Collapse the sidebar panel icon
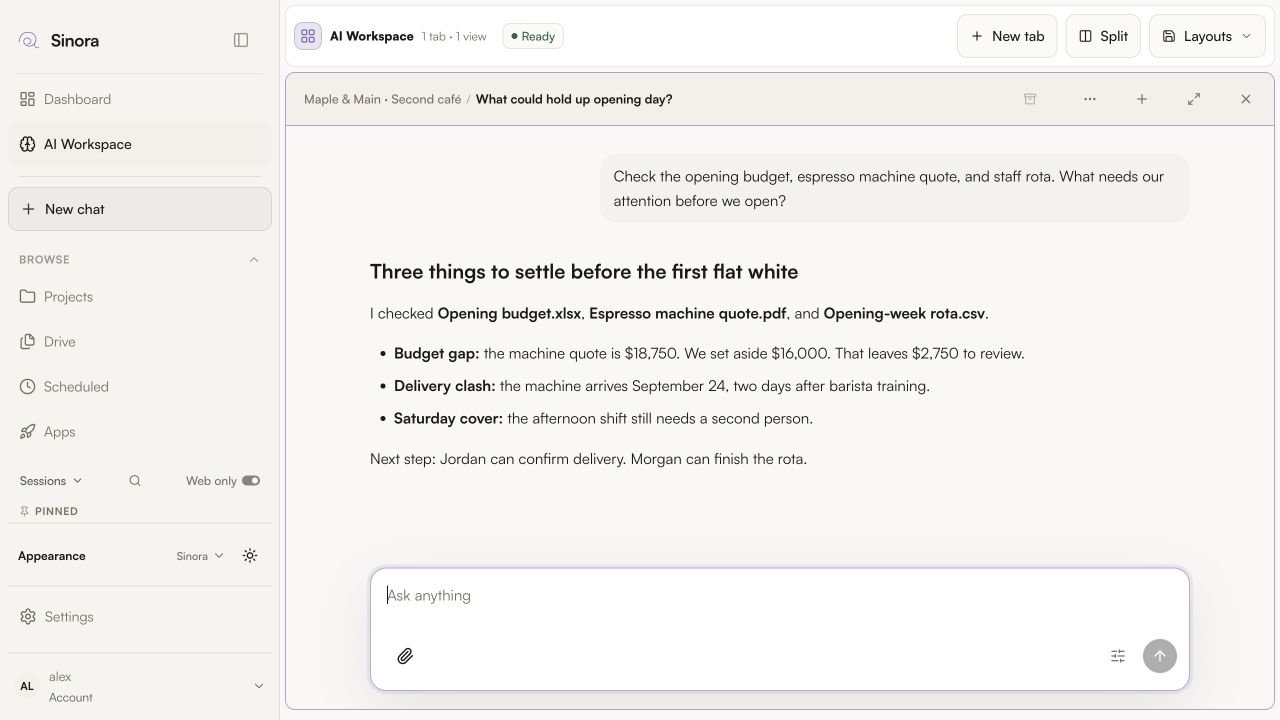1280x720 pixels. coord(241,40)
